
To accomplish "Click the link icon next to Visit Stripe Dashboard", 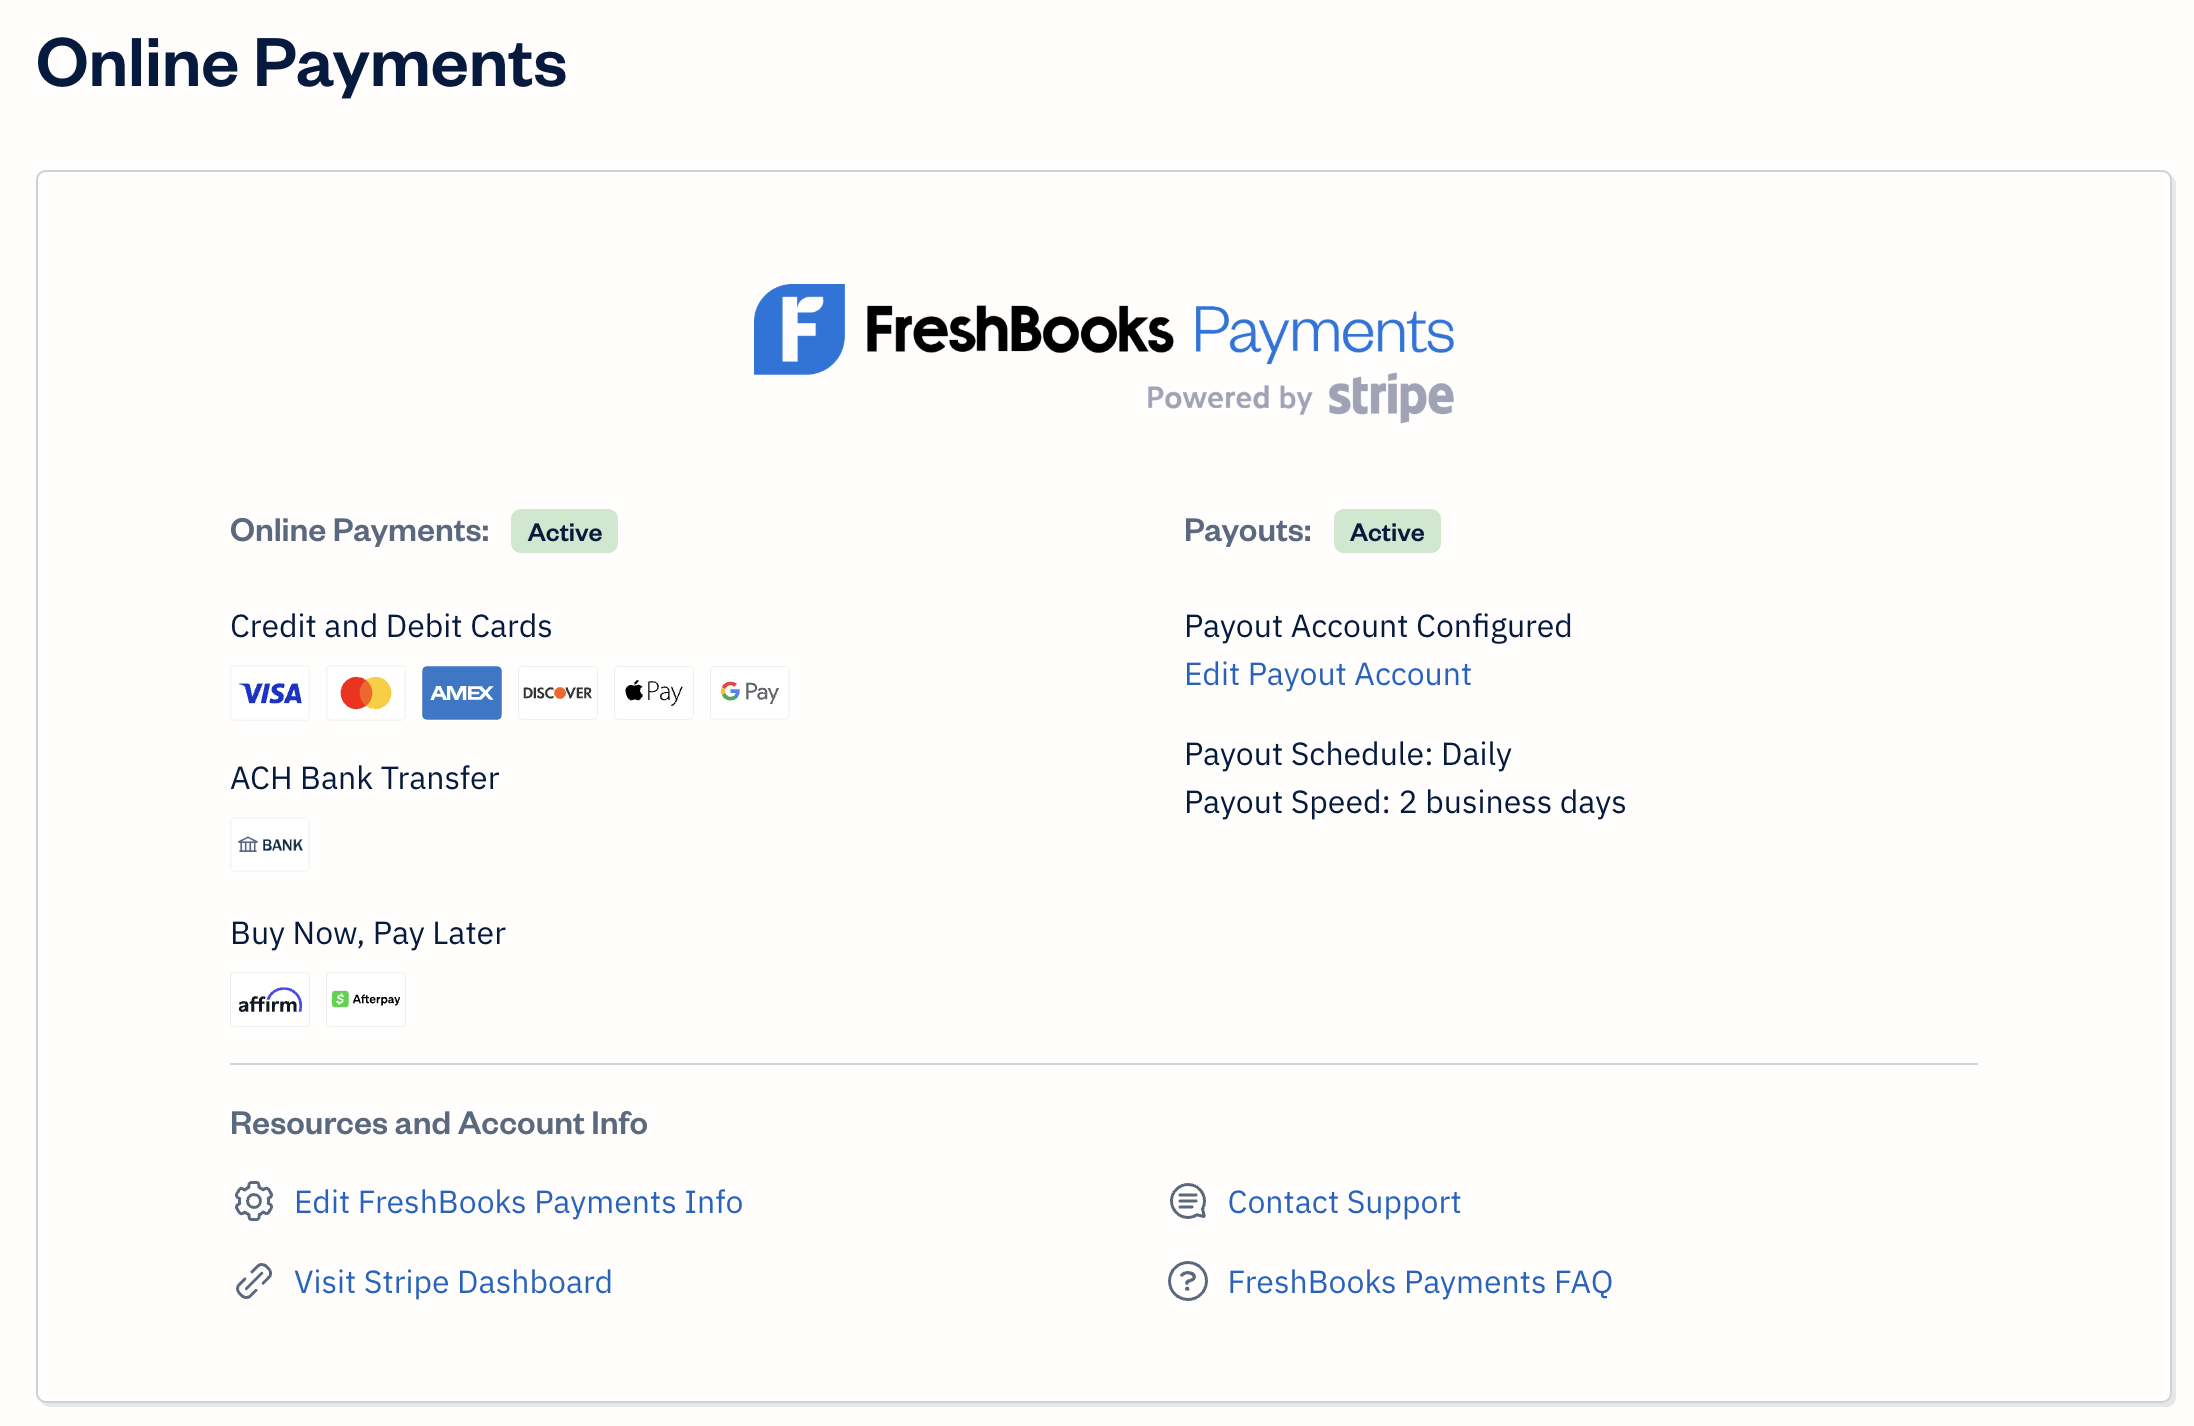I will pyautogui.click(x=253, y=1281).
